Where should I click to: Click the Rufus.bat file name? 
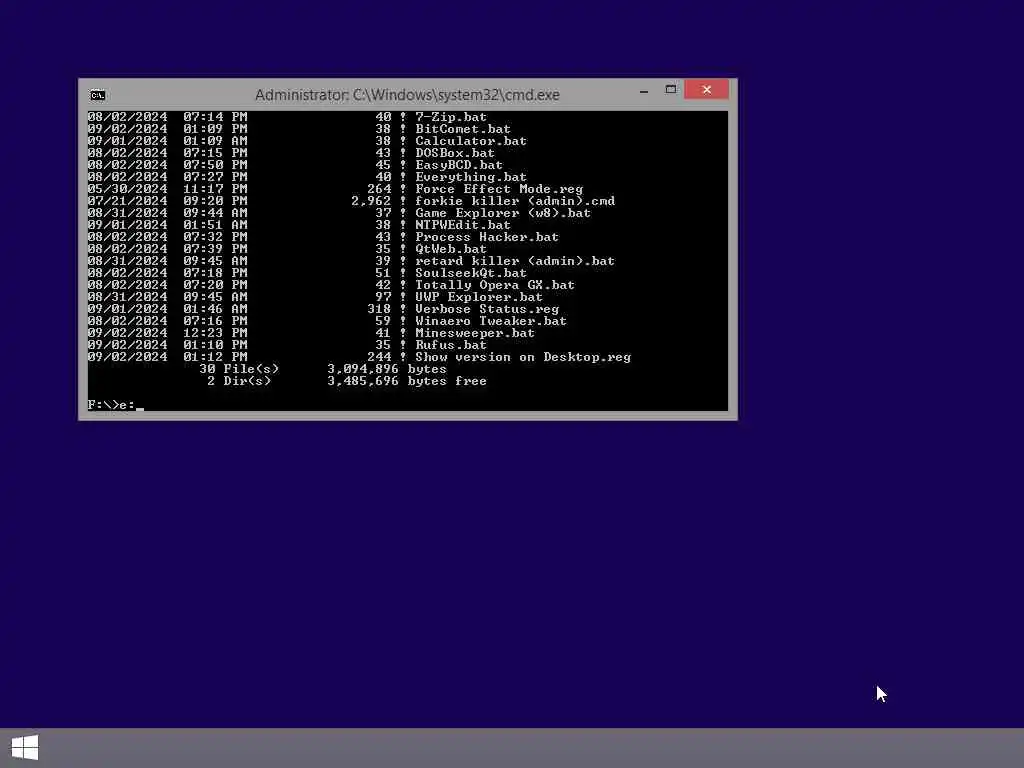[x=451, y=345]
